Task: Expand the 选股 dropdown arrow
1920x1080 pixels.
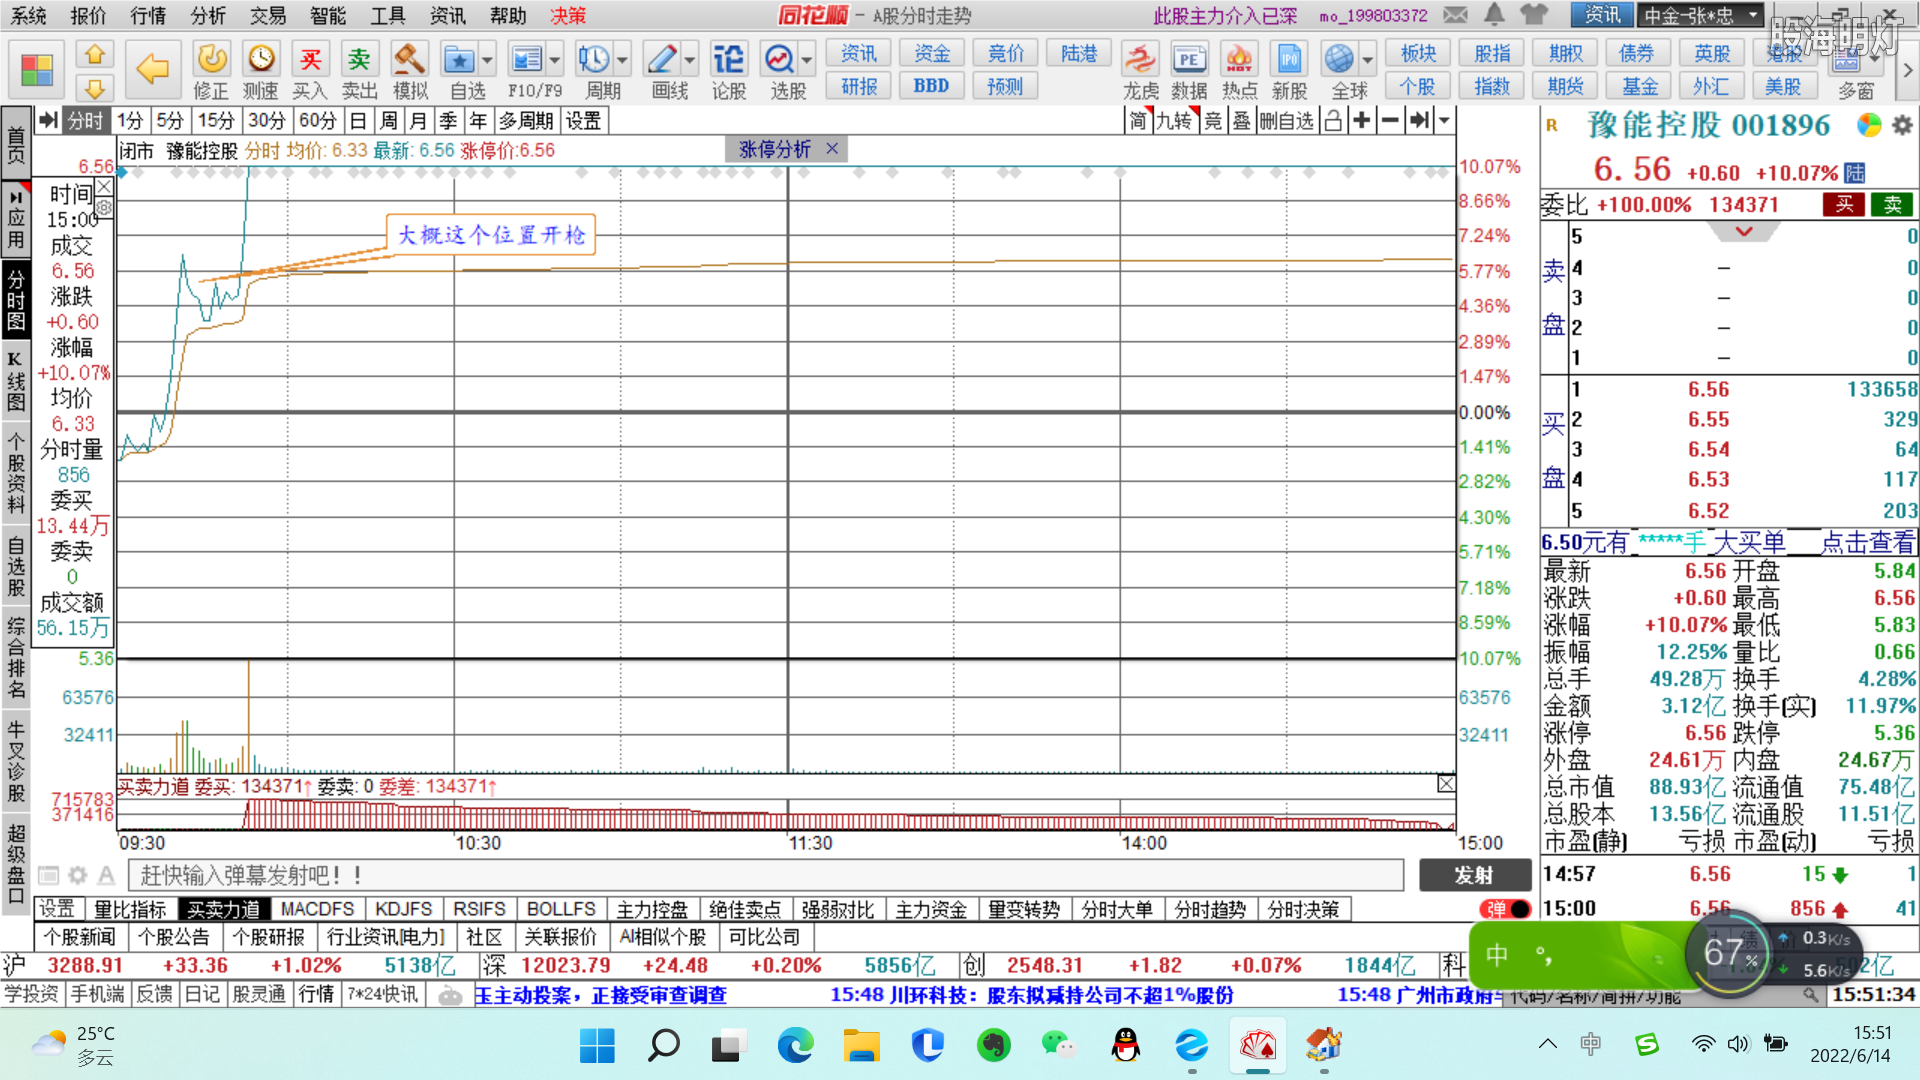Action: (806, 59)
